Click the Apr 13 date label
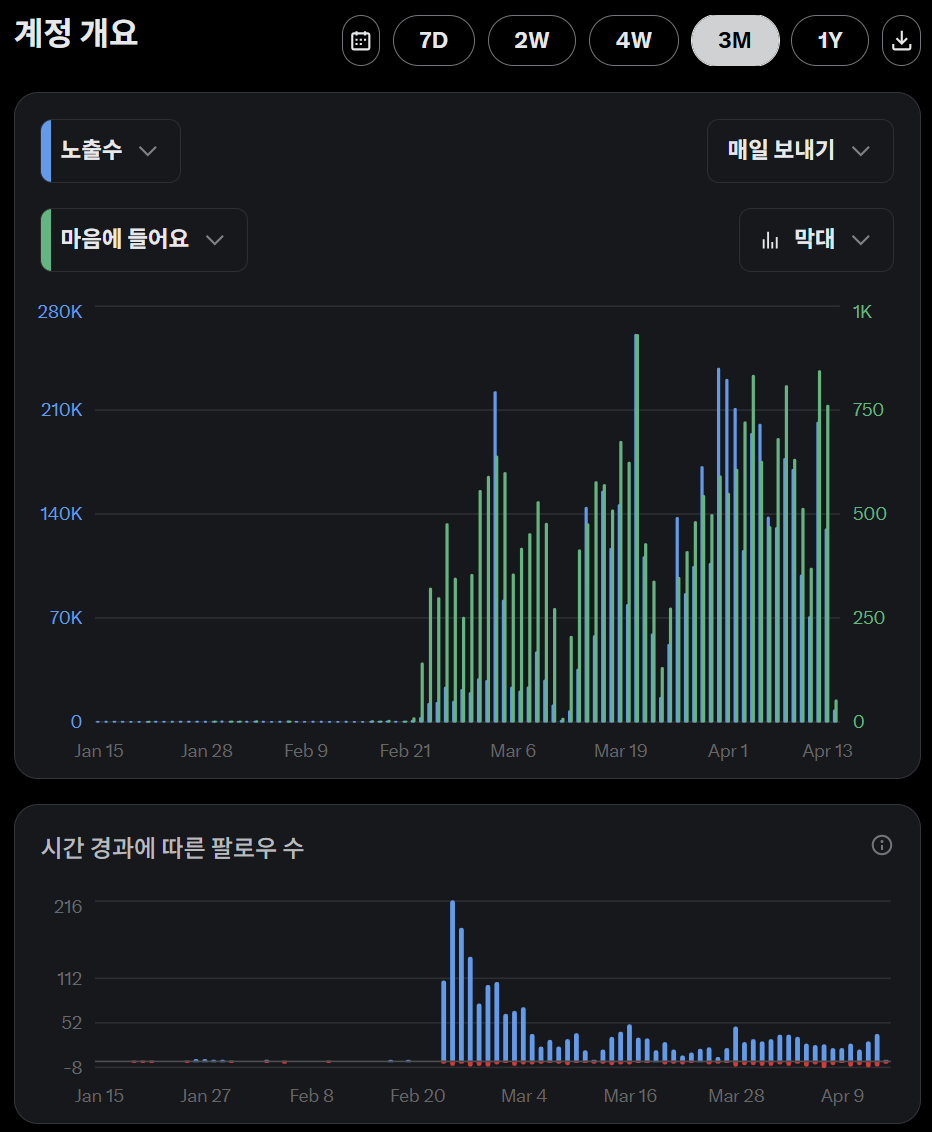The image size is (932, 1132). pos(827,751)
